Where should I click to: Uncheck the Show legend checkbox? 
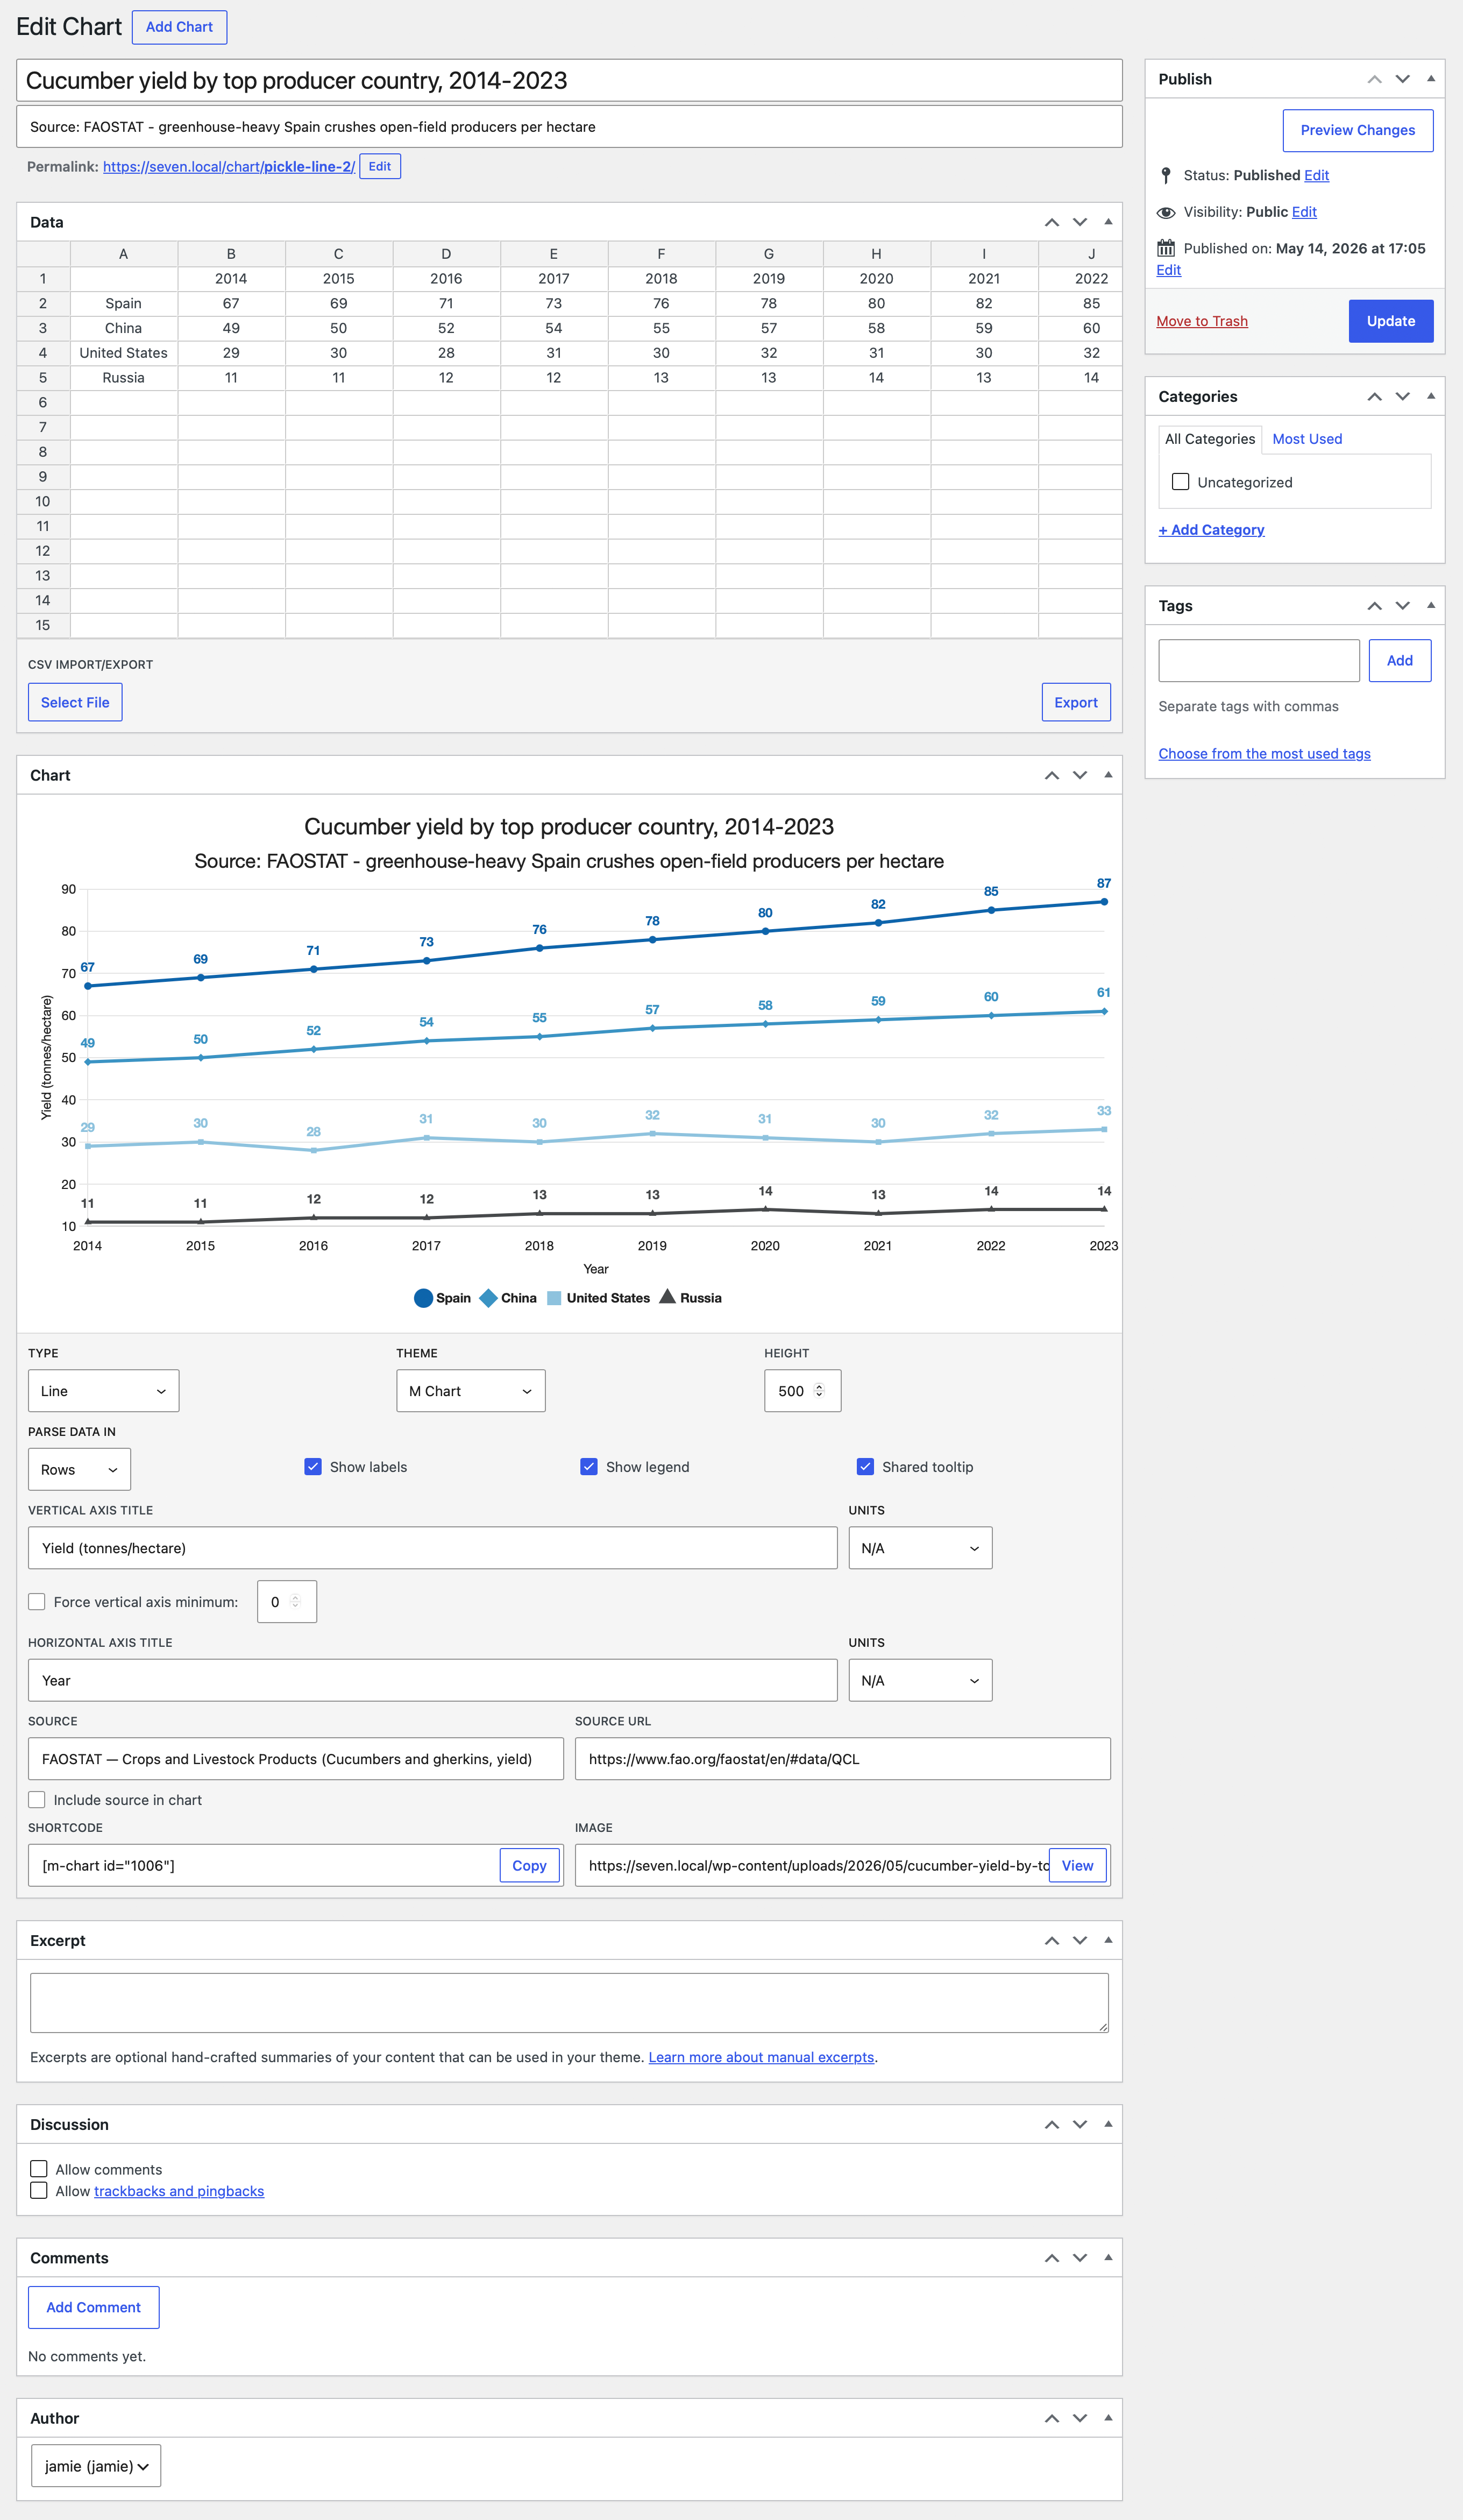click(x=589, y=1466)
